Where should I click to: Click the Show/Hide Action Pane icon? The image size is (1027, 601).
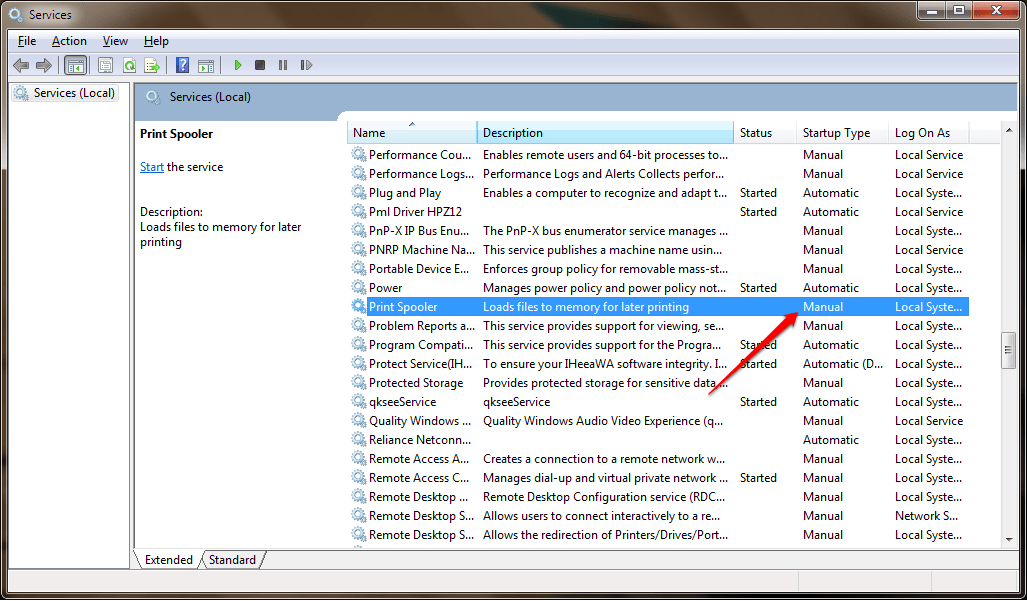click(x=206, y=65)
